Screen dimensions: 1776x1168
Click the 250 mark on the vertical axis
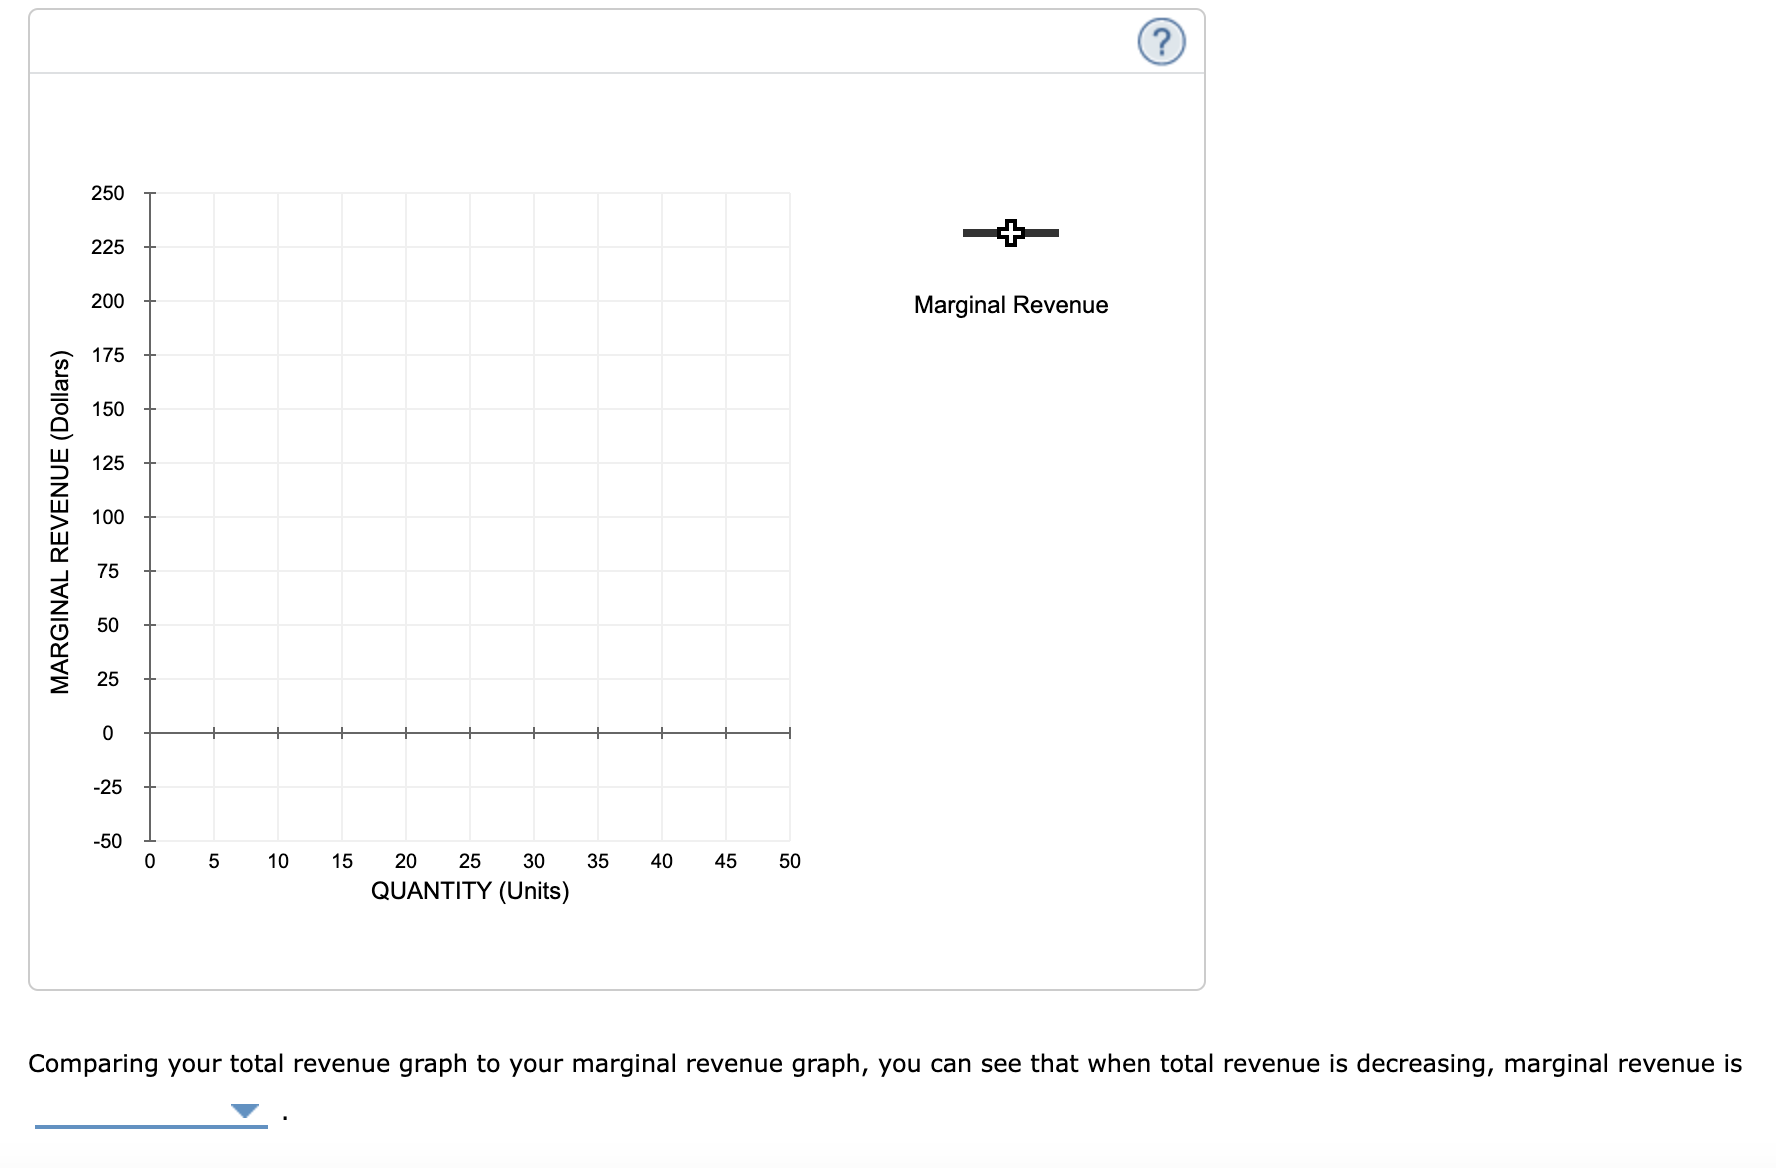coord(107,192)
